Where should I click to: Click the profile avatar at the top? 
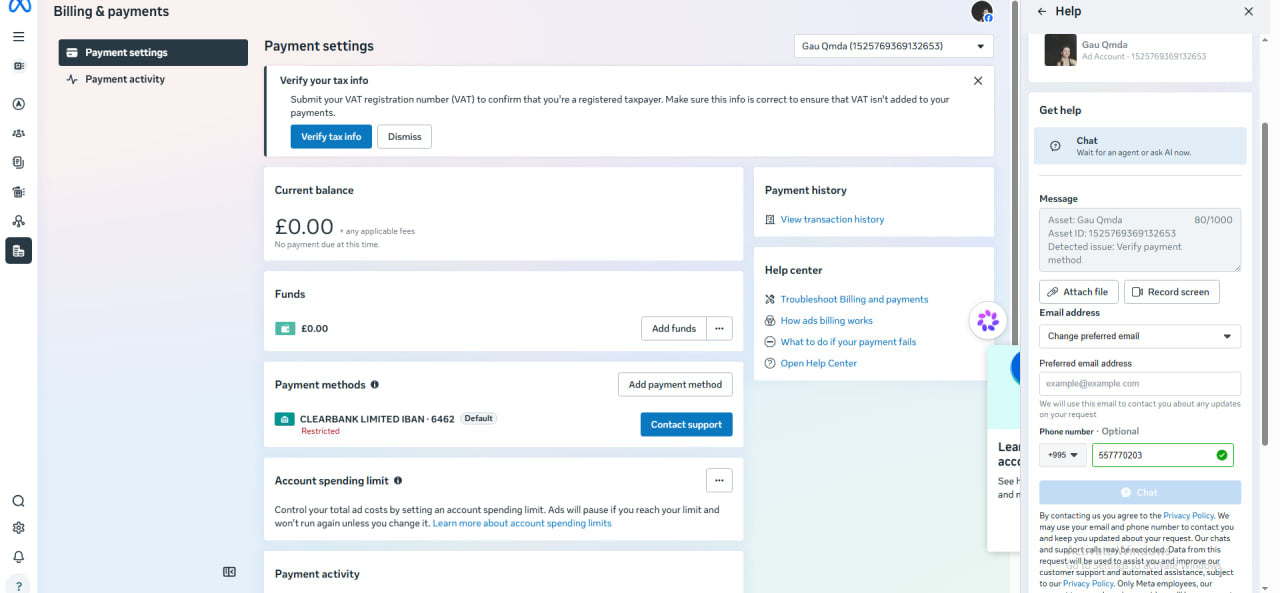981,12
